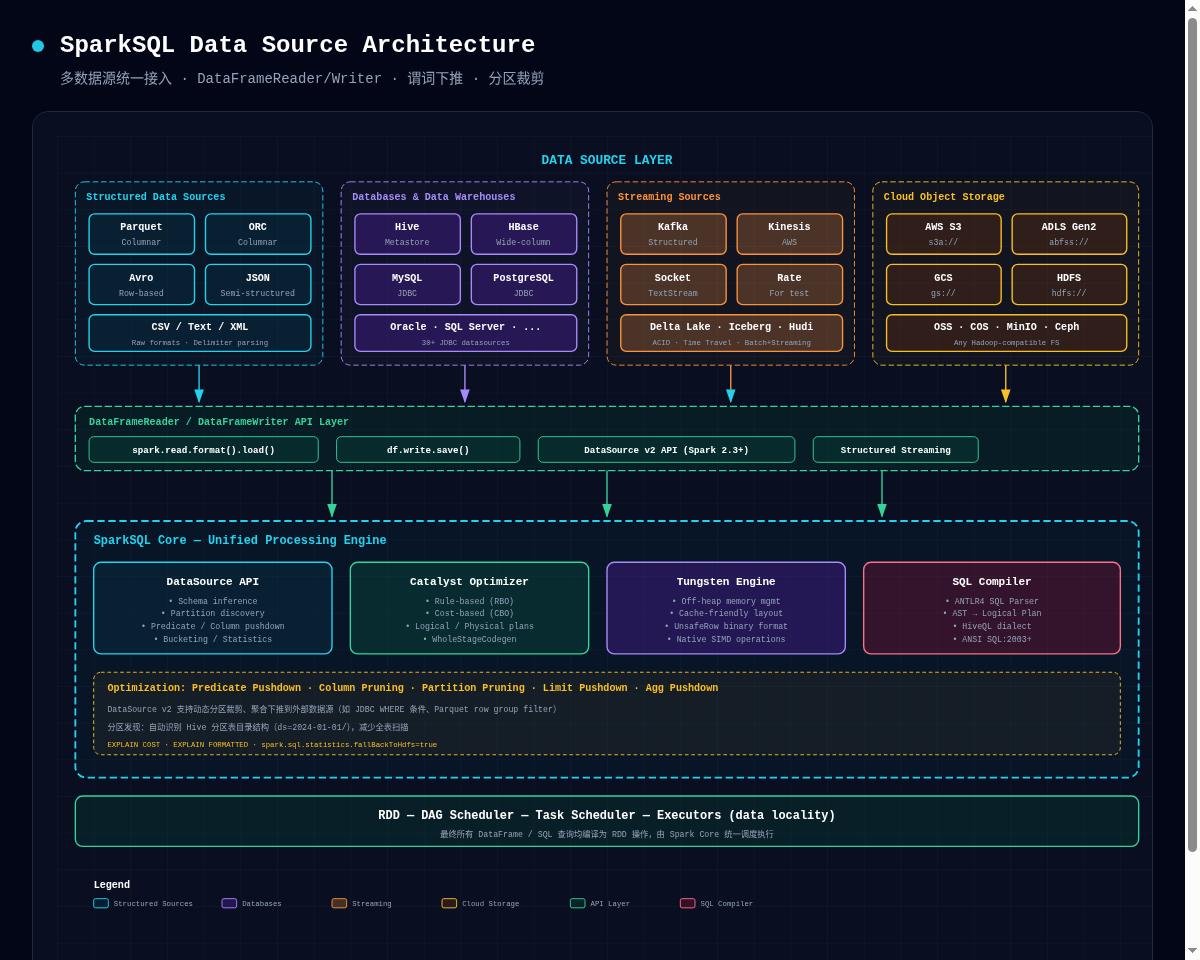Click the Streaming legend swatch
The image size is (1200, 960).
(x=339, y=903)
